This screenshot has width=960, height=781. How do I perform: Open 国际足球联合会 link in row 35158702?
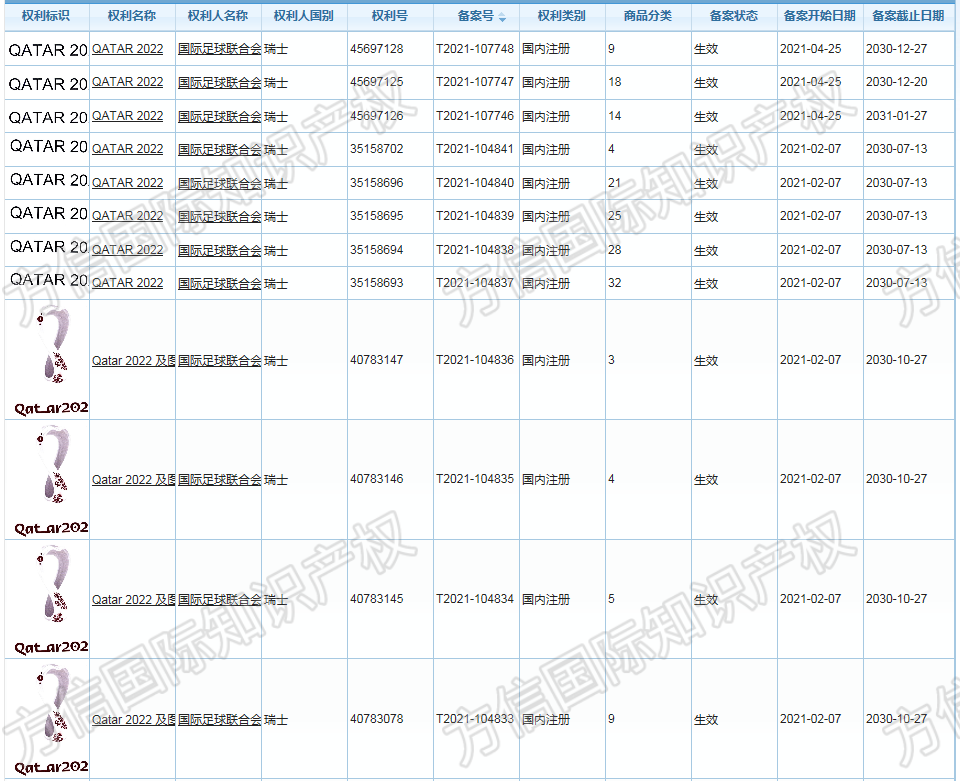(x=219, y=149)
